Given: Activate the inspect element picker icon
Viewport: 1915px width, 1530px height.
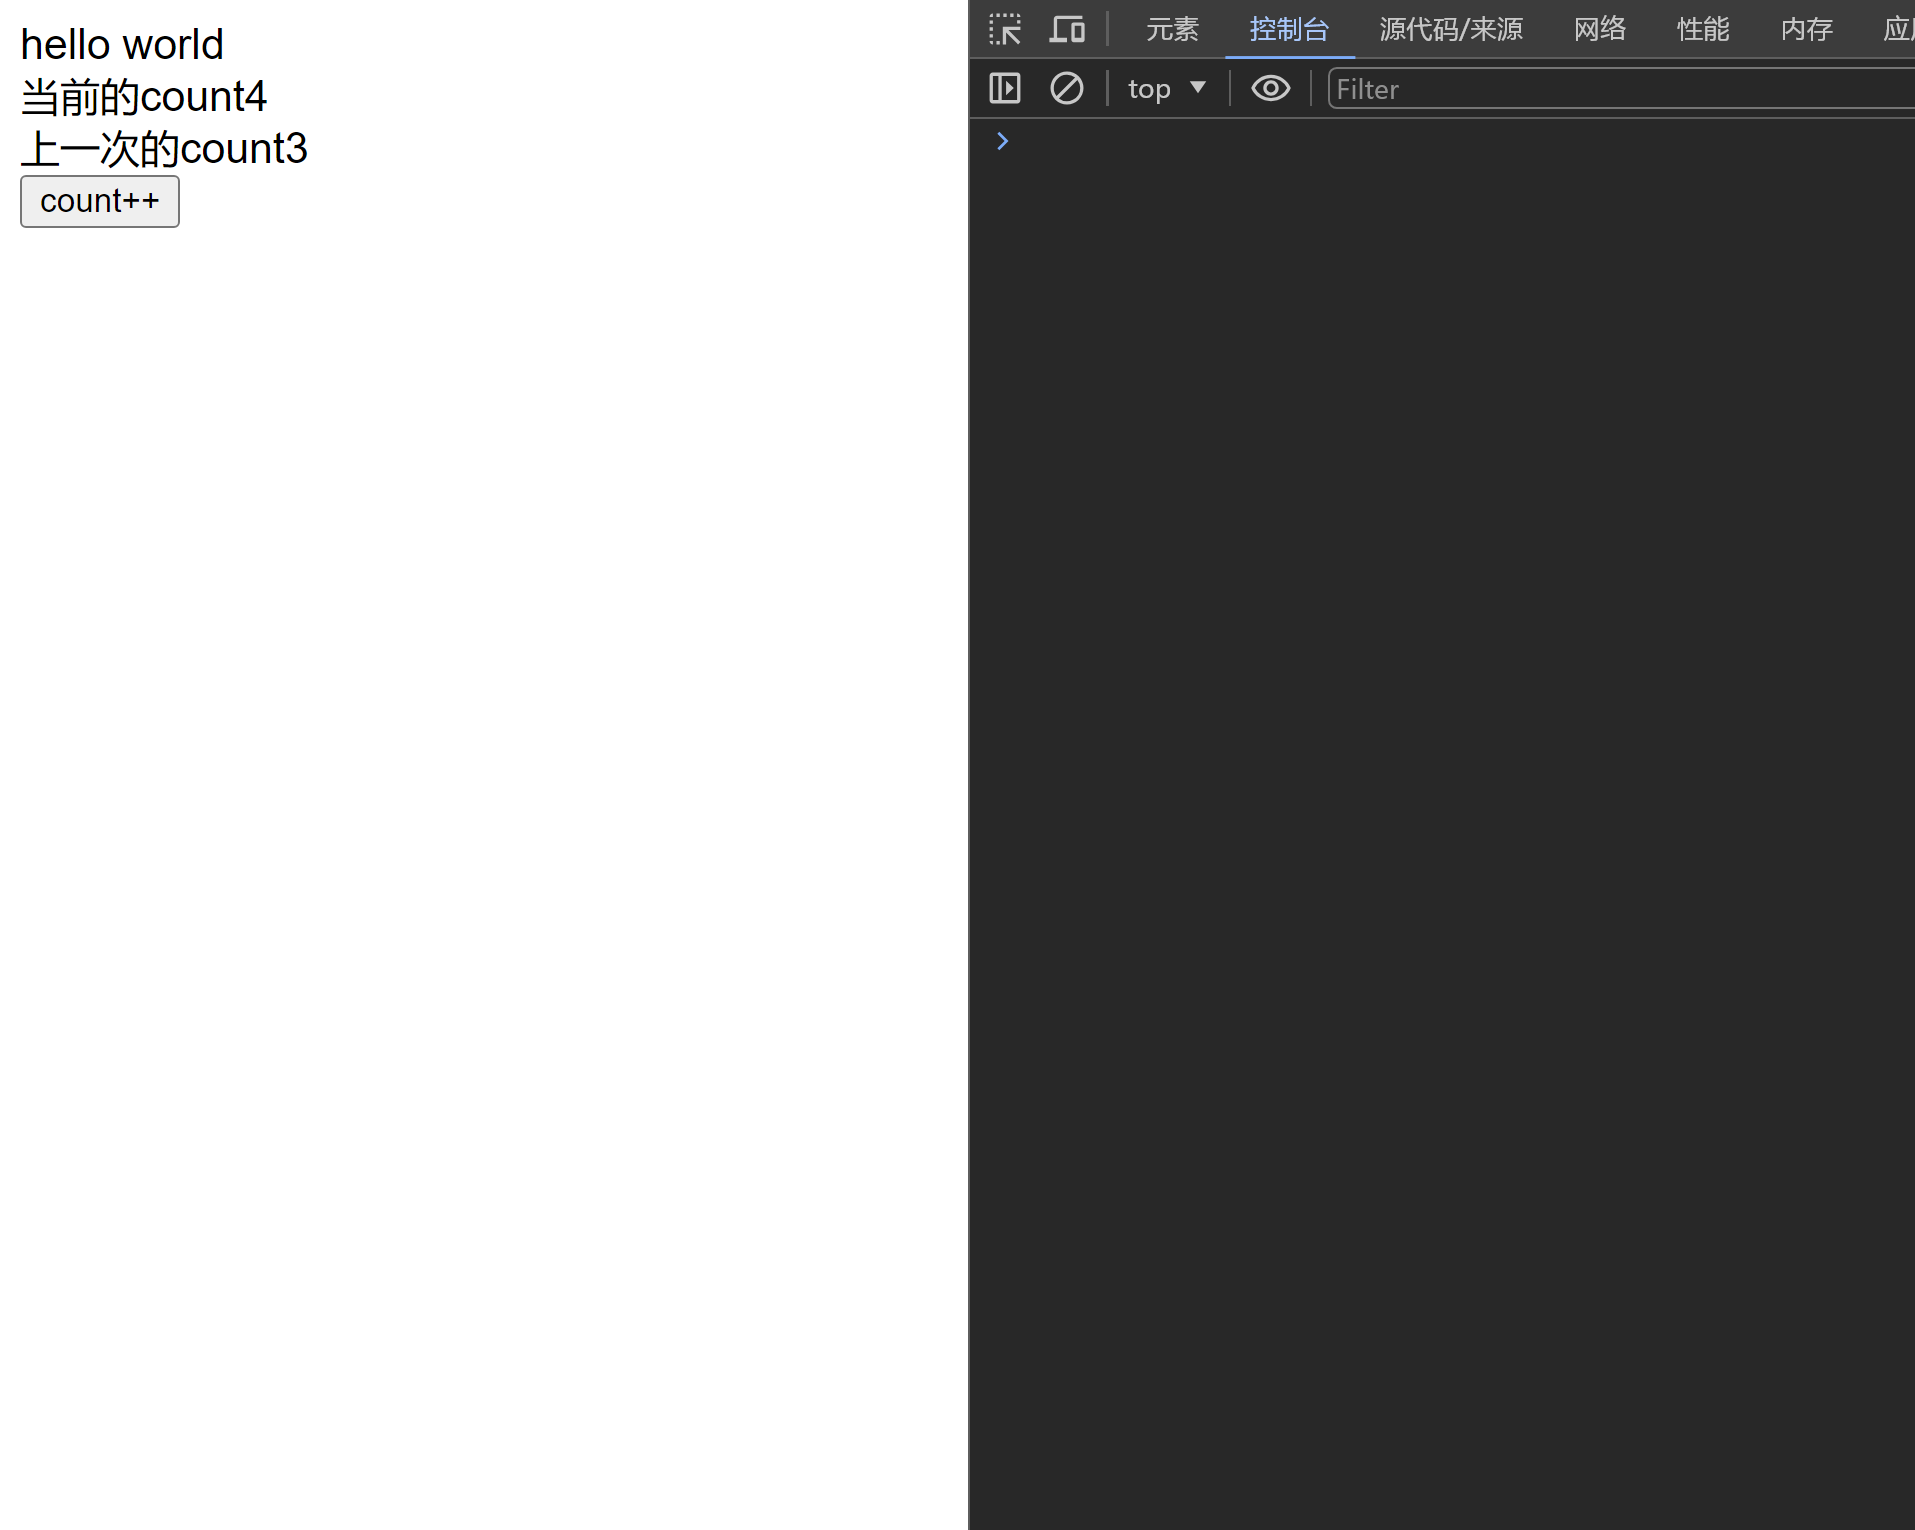Looking at the screenshot, I should tap(1005, 29).
